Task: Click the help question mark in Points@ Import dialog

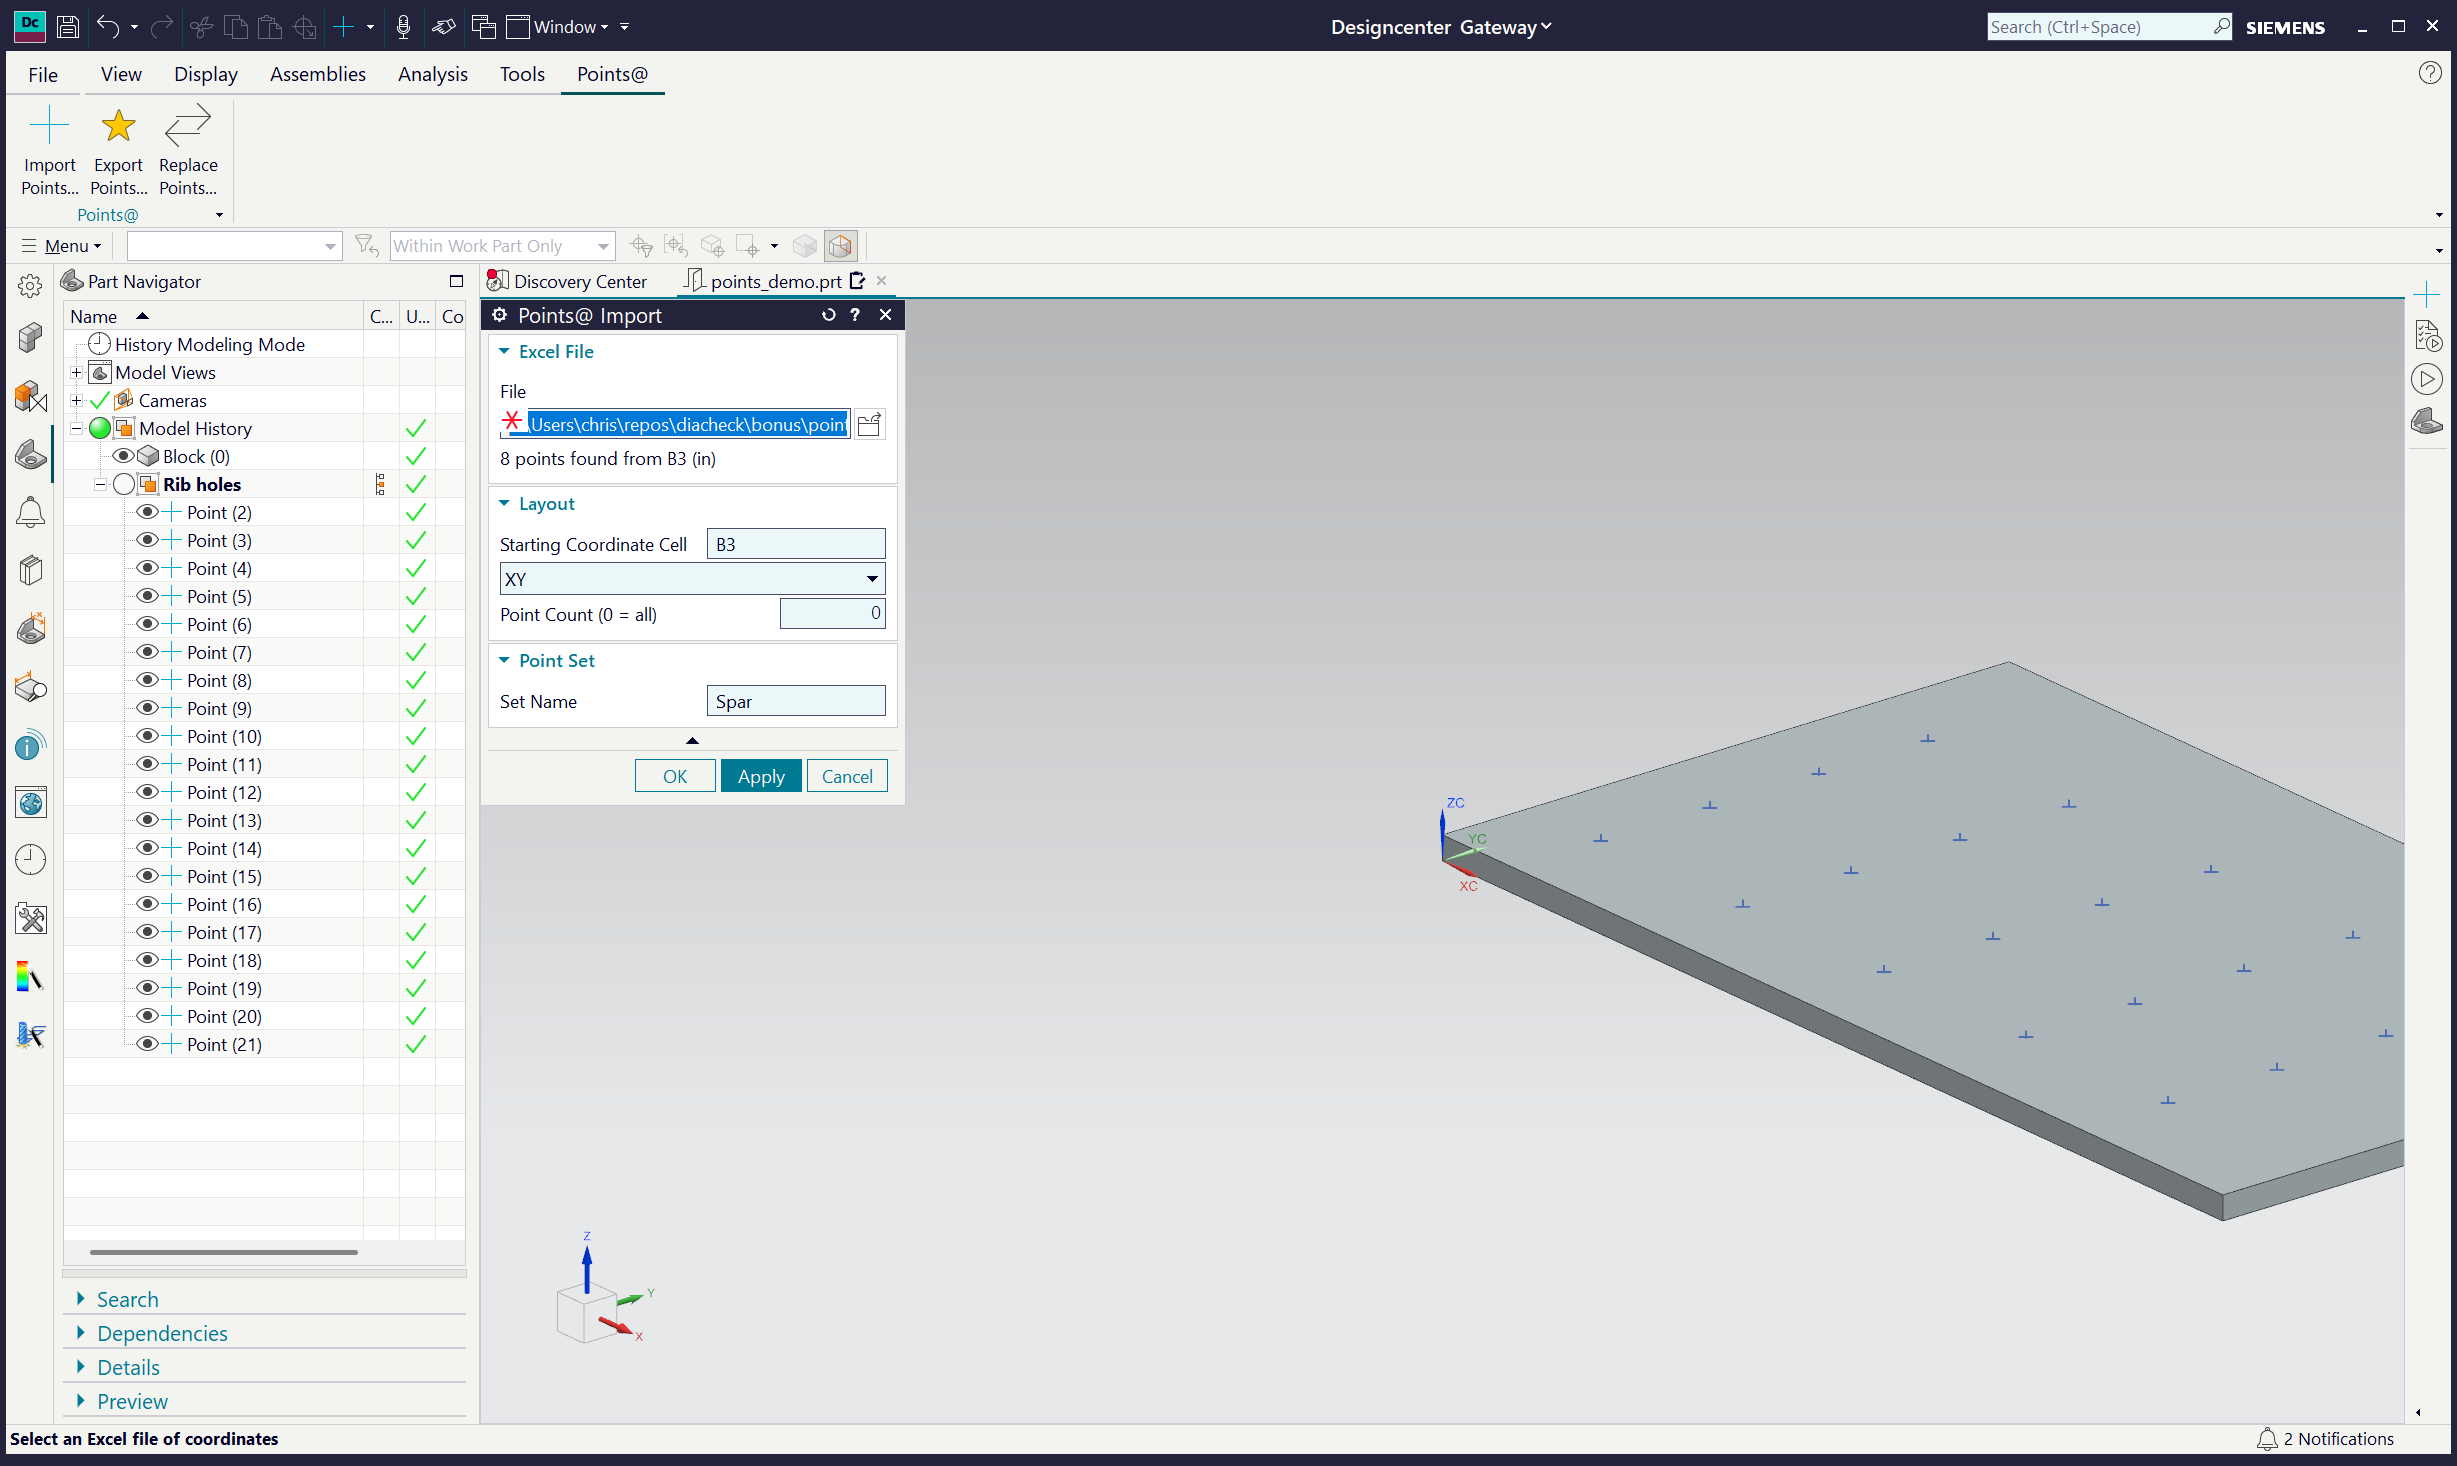Action: [x=855, y=315]
